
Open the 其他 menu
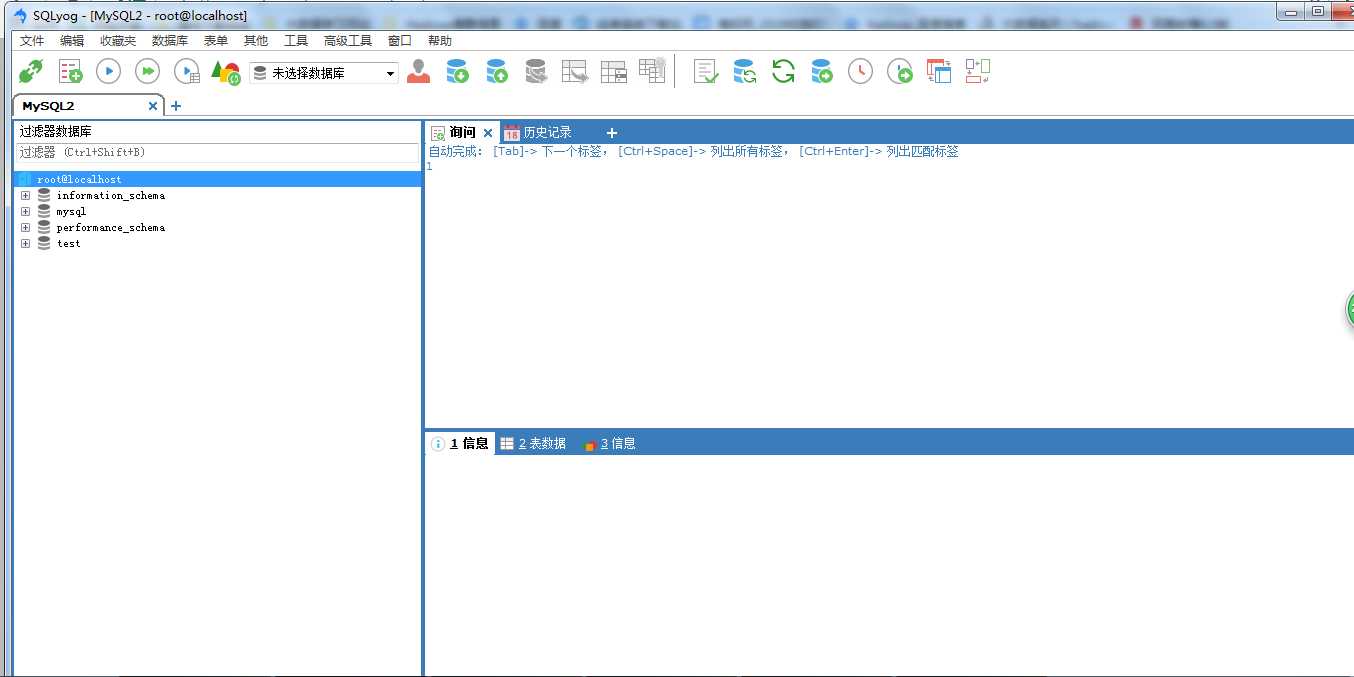coord(255,41)
